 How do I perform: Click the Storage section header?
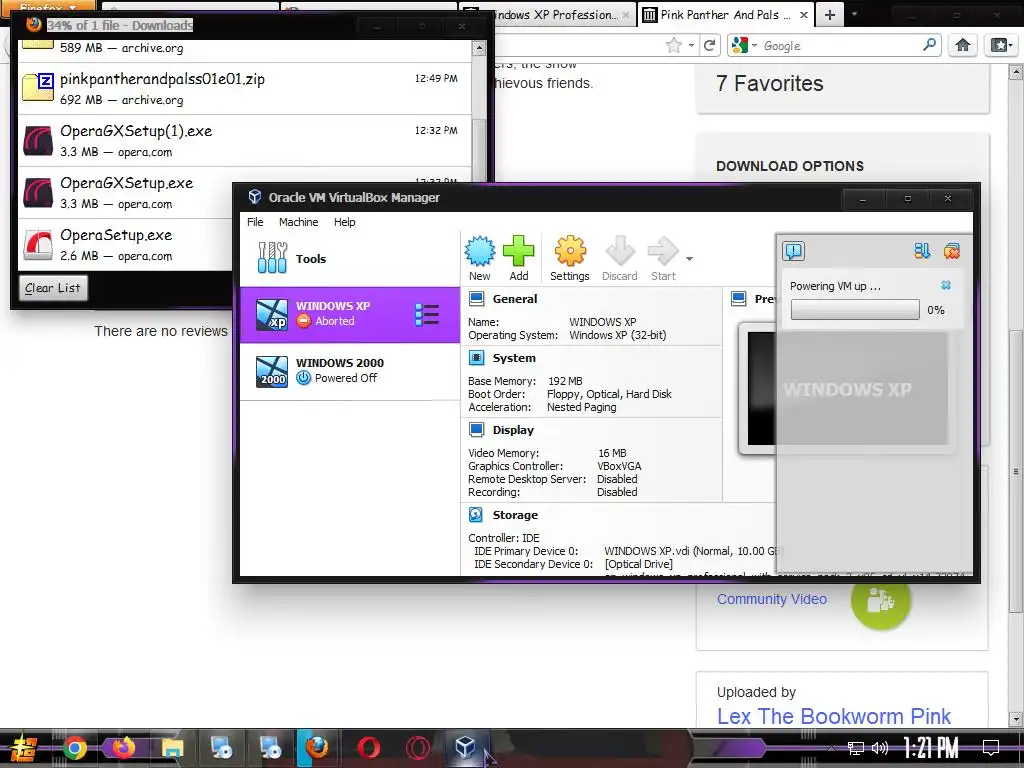[515, 515]
